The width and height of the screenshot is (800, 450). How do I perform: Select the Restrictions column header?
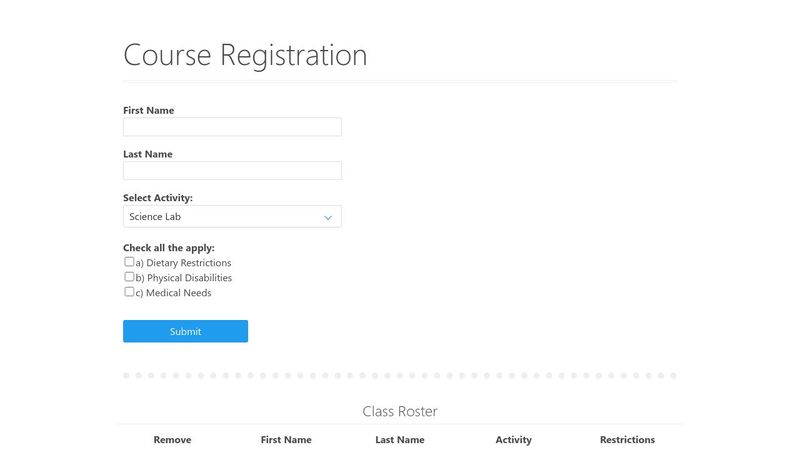pyautogui.click(x=628, y=440)
